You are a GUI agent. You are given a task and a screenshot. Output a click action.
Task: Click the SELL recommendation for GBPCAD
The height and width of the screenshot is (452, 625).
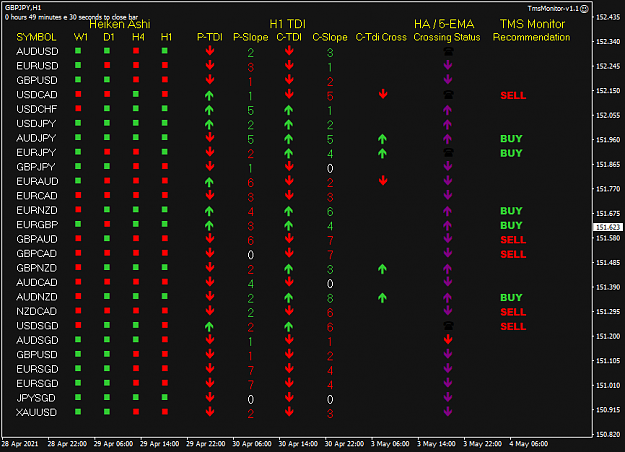pos(513,254)
